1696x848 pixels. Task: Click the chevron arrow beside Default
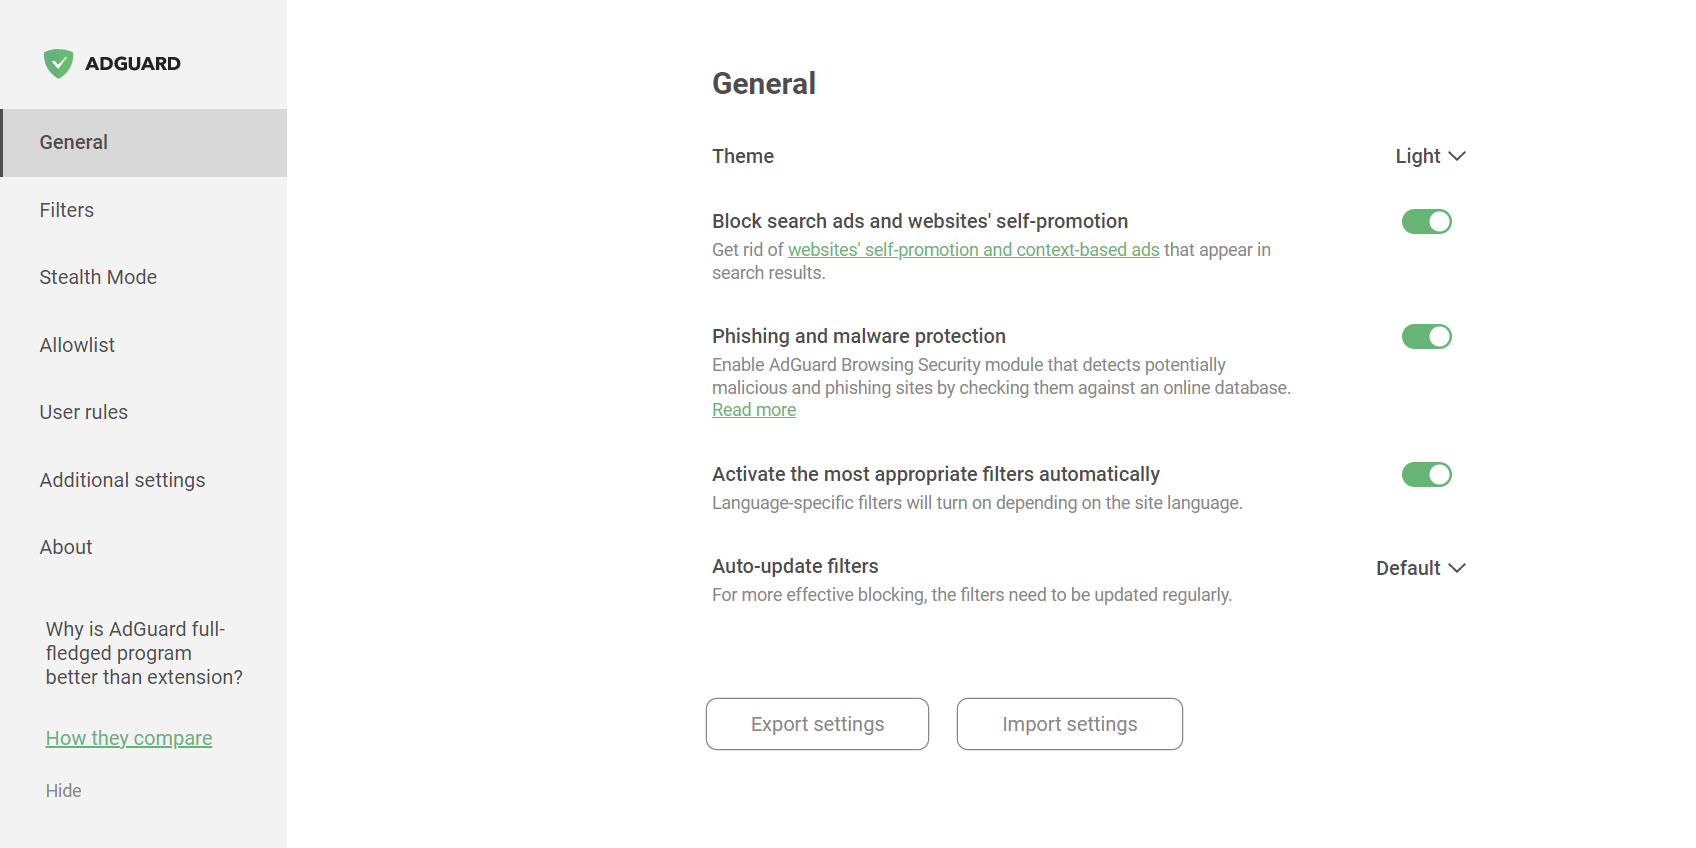(1457, 568)
